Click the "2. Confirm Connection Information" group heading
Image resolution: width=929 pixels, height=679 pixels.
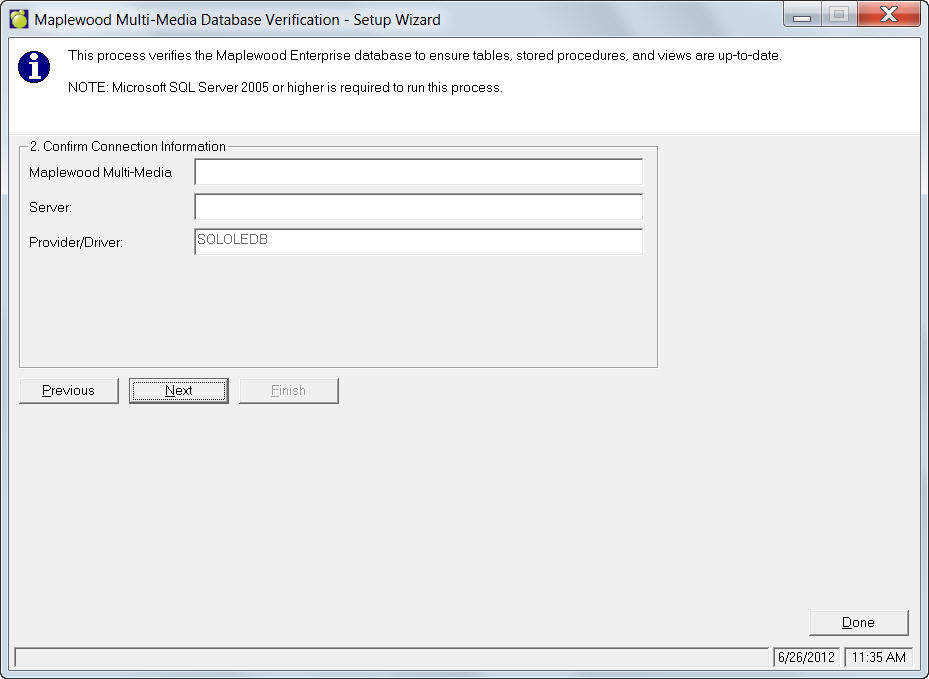point(127,146)
